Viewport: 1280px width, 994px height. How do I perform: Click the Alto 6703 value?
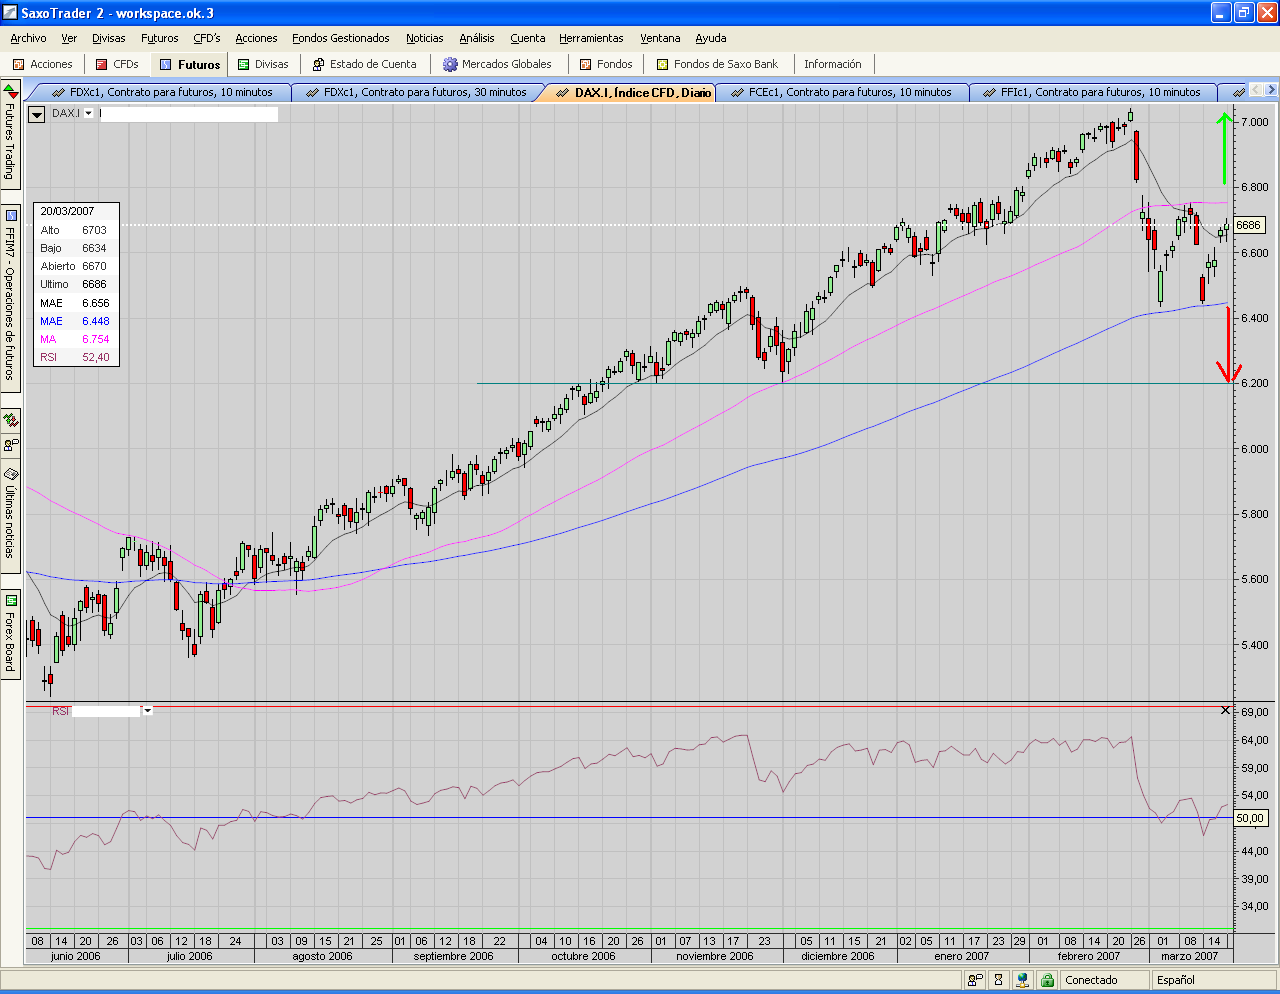pos(94,230)
